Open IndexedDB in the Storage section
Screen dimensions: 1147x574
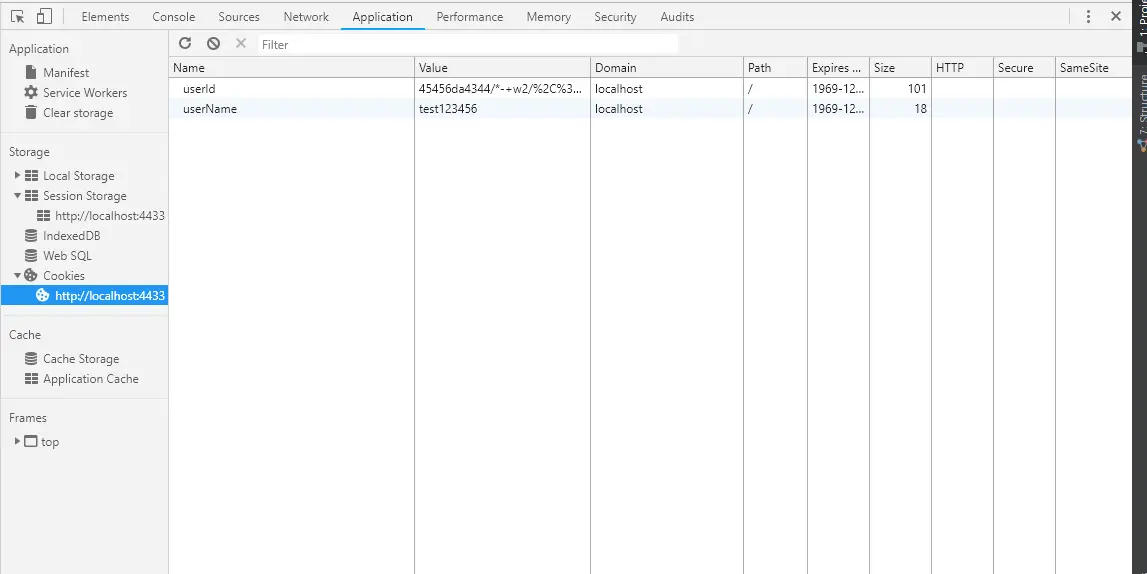(x=72, y=235)
